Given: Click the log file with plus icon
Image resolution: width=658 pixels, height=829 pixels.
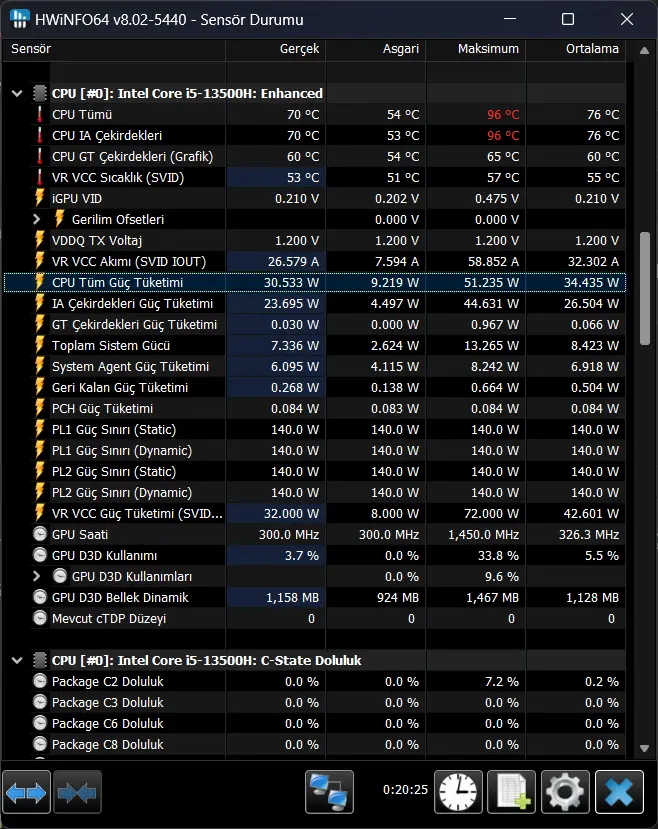Looking at the screenshot, I should (x=512, y=791).
